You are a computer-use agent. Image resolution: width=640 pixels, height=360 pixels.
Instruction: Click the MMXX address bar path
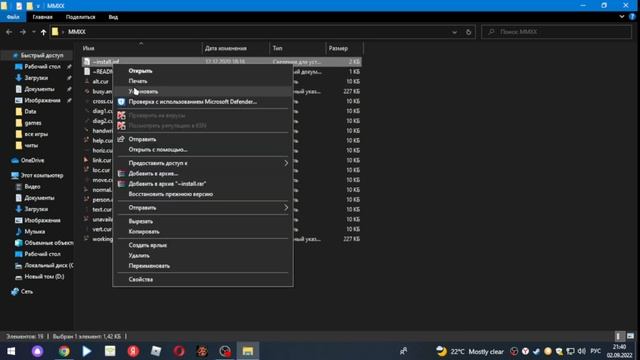click(x=77, y=32)
